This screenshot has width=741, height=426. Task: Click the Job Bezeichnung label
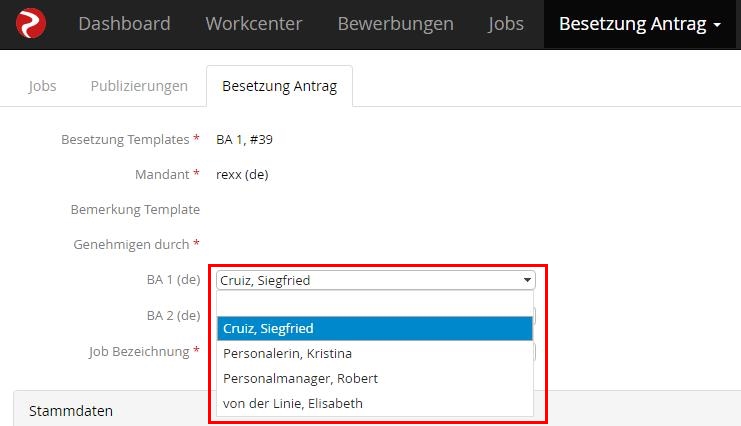click(139, 352)
